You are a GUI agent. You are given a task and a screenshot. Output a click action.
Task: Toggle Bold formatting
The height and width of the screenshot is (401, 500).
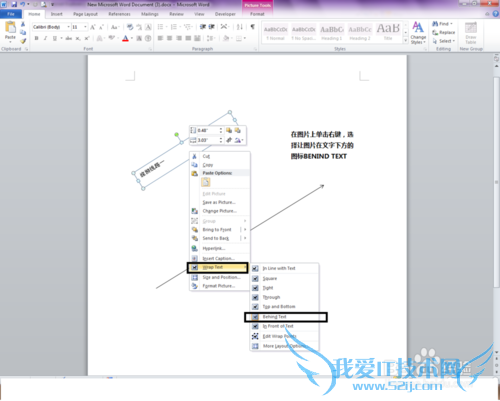pyautogui.click(x=36, y=38)
